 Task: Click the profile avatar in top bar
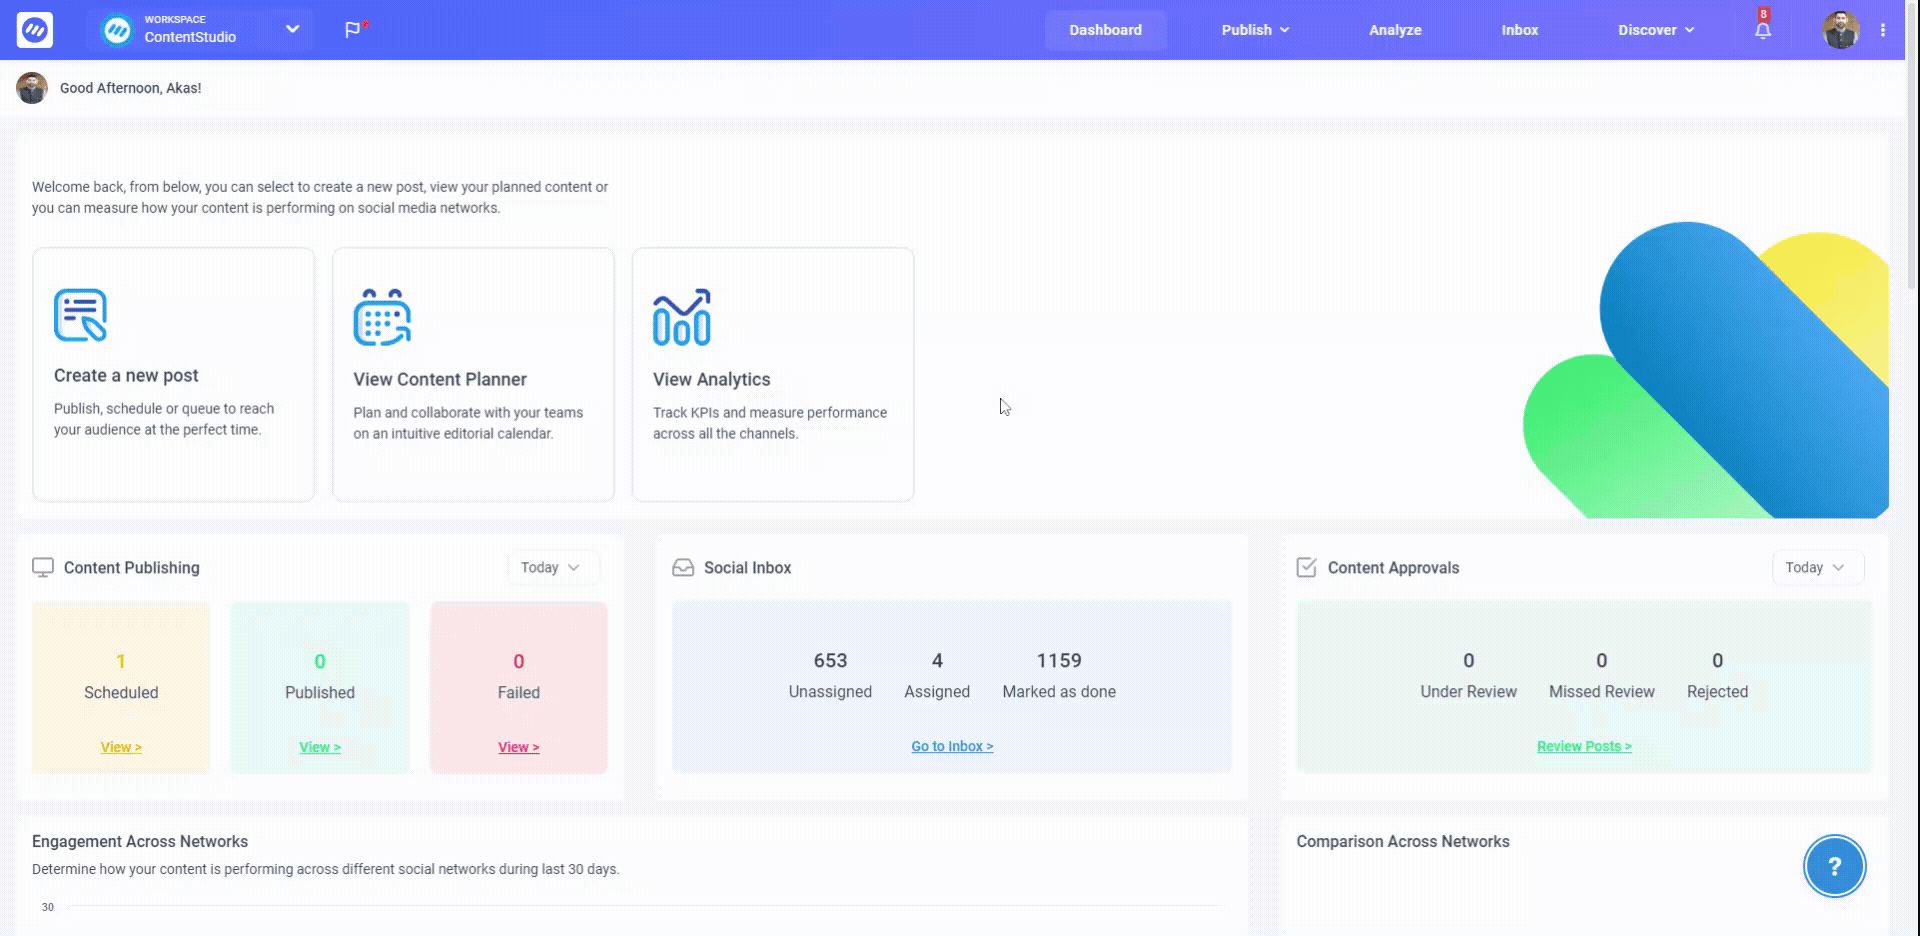pyautogui.click(x=1840, y=30)
